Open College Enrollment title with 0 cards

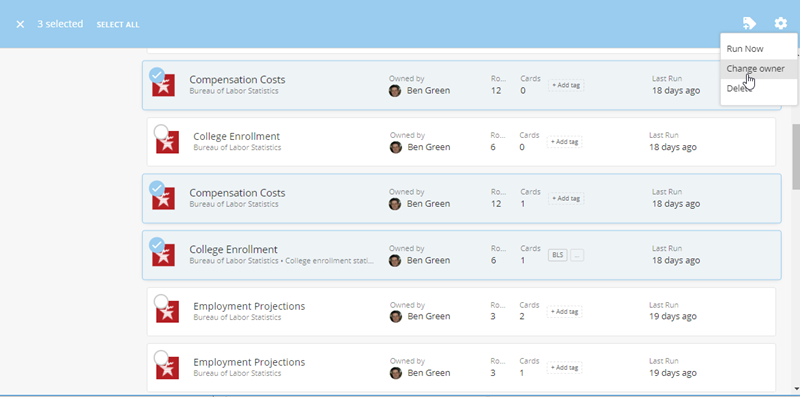(x=237, y=136)
